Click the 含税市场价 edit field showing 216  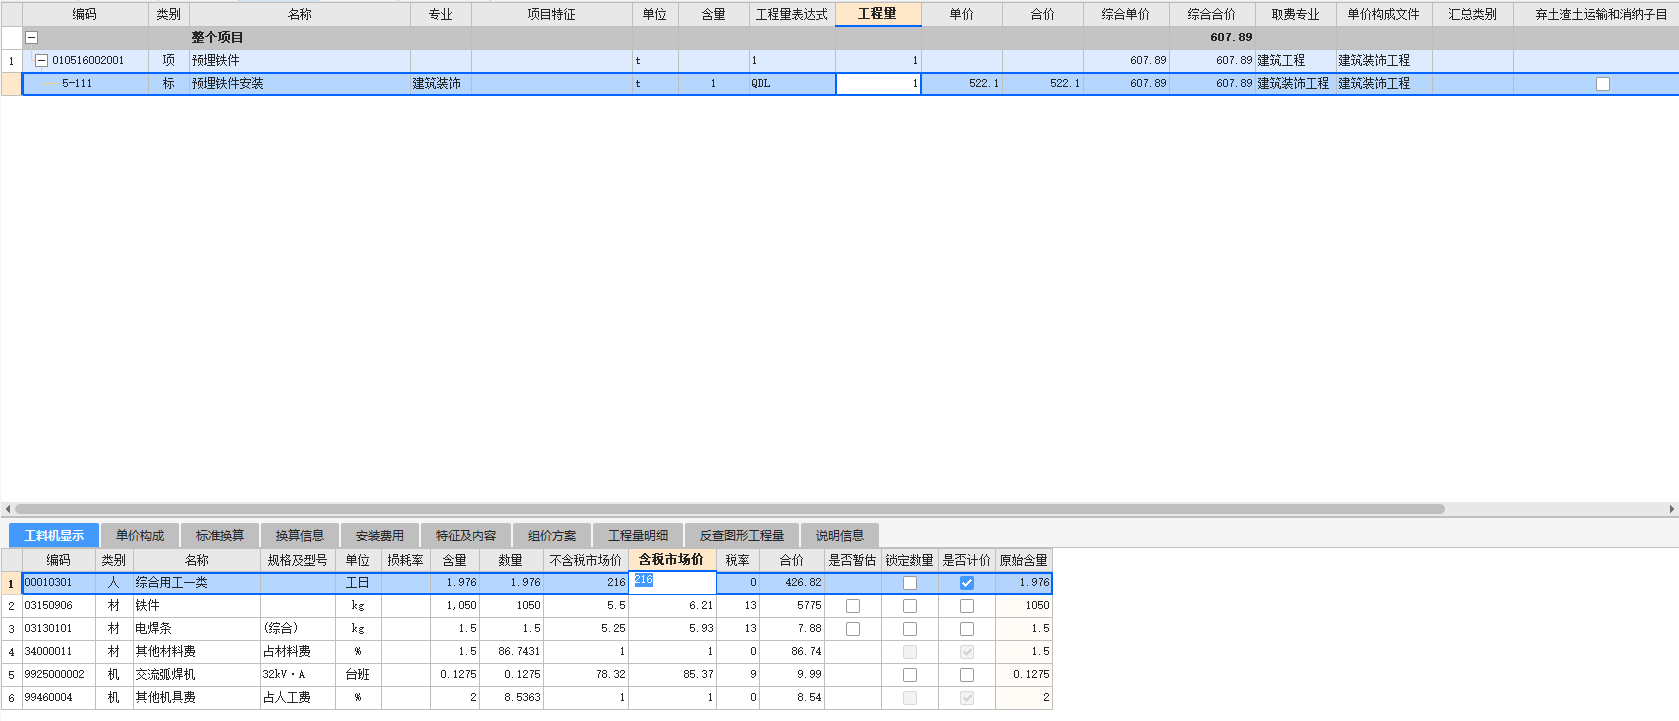[x=672, y=582]
